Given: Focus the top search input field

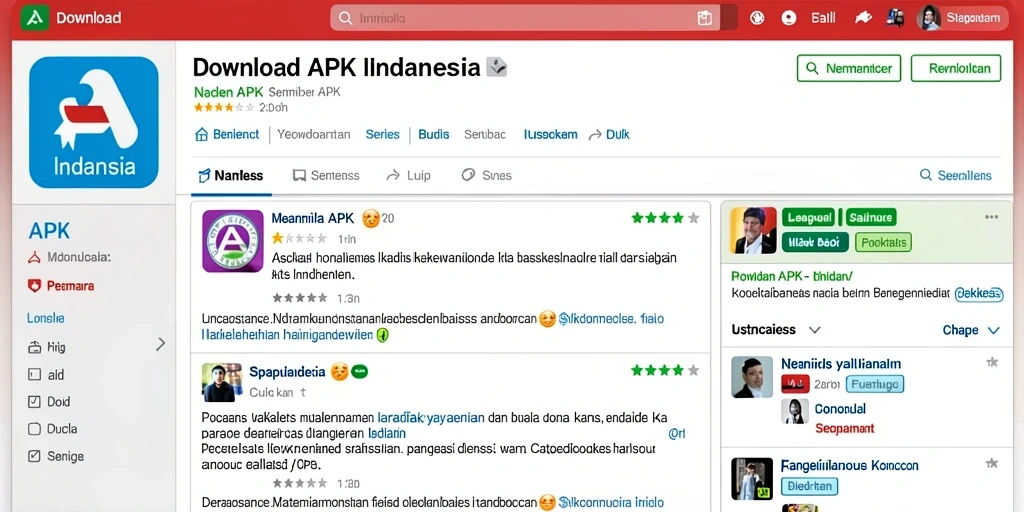Looking at the screenshot, I should point(524,18).
